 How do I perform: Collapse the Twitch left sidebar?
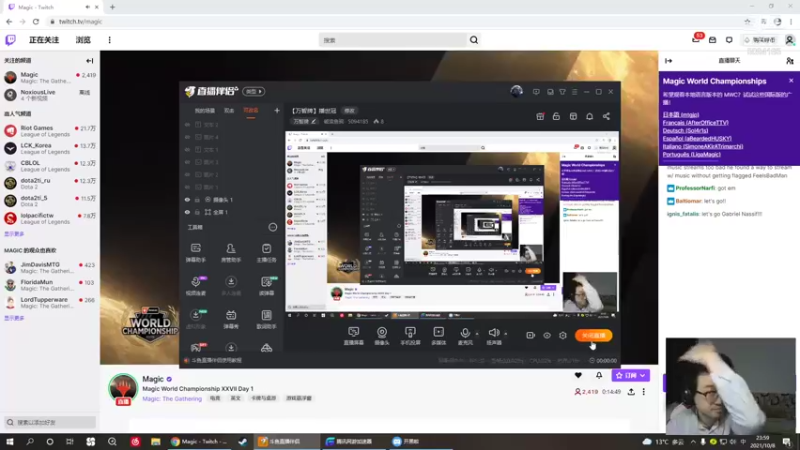tap(89, 61)
